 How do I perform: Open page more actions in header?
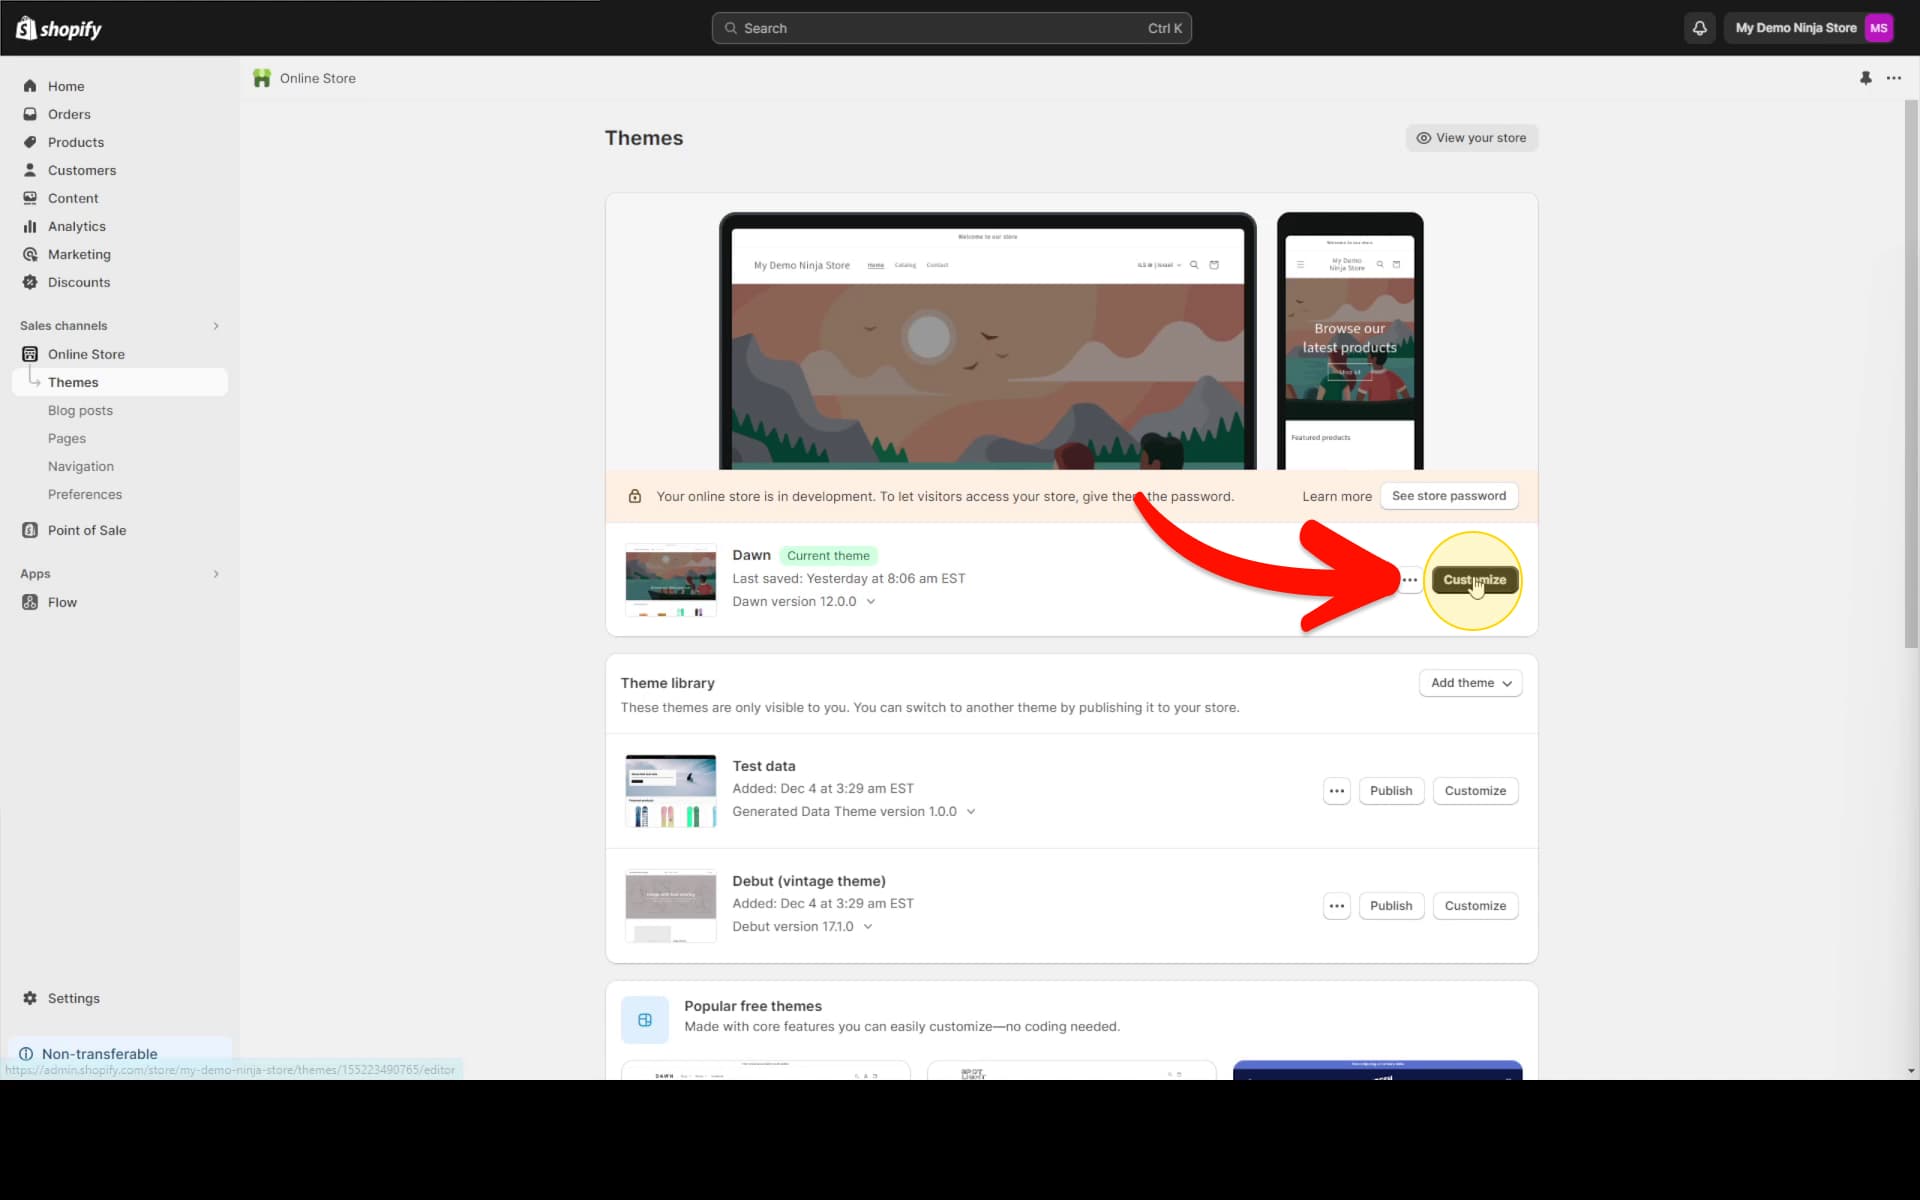pos(1893,78)
